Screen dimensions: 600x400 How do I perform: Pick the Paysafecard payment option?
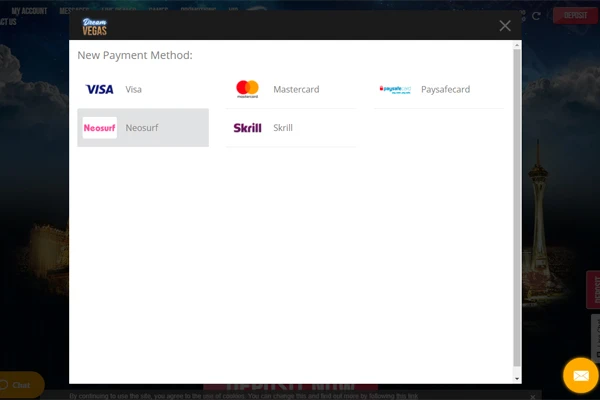[439, 89]
